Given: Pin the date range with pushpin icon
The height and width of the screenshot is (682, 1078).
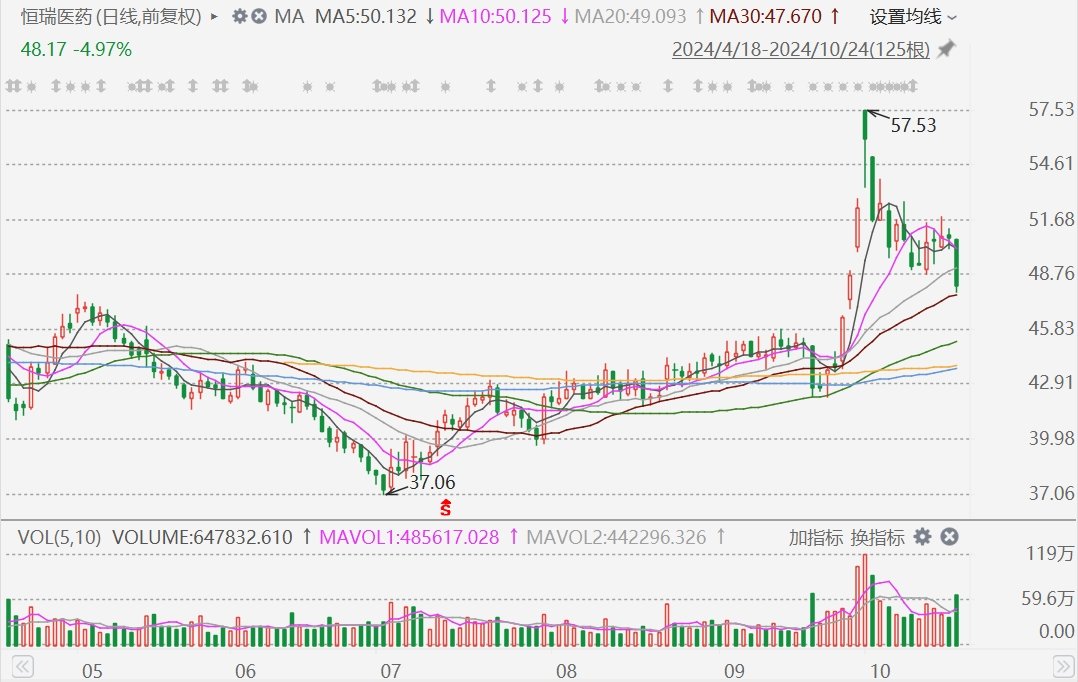Looking at the screenshot, I should (x=945, y=49).
